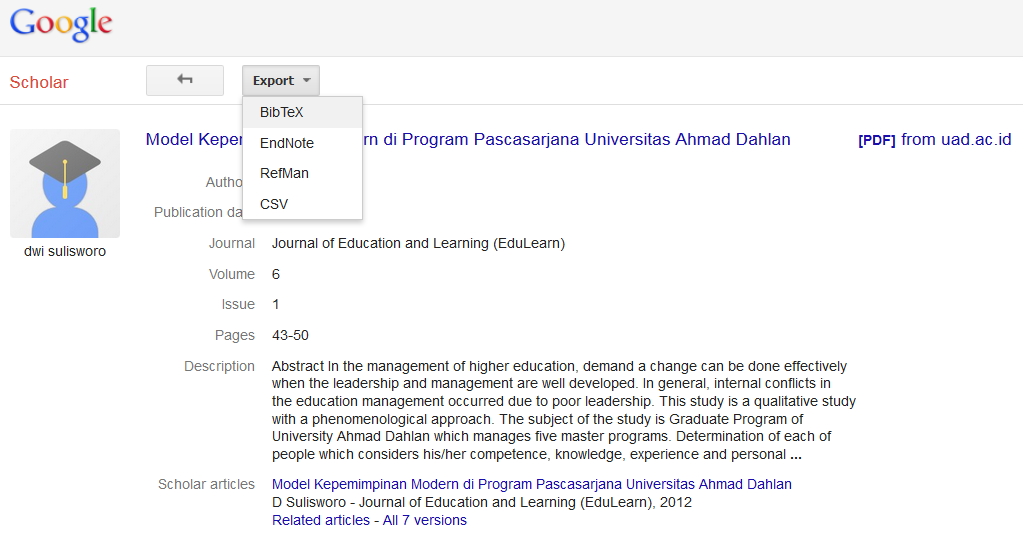Select RefMan export format
The height and width of the screenshot is (547, 1023).
[x=284, y=173]
